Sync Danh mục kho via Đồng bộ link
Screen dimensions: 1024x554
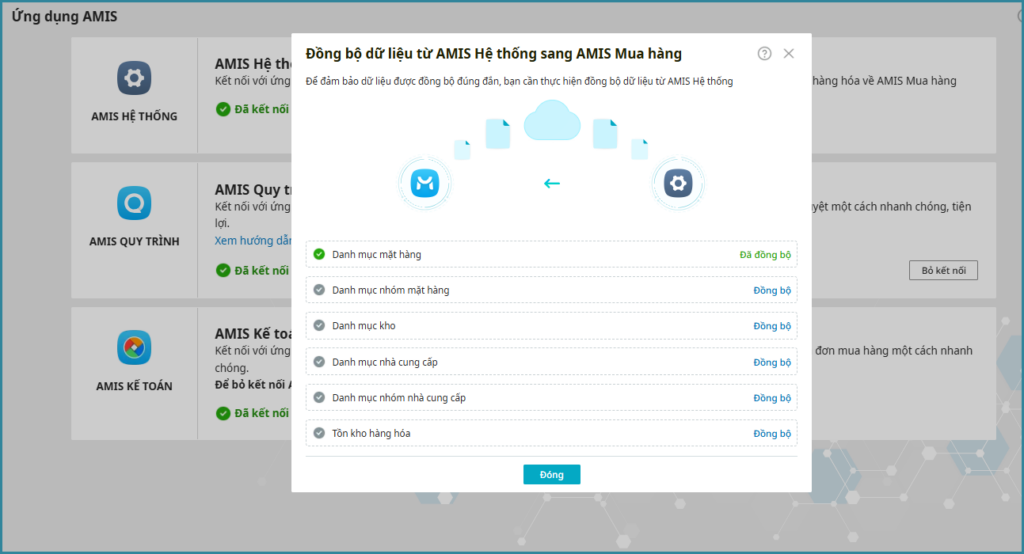pyautogui.click(x=772, y=326)
